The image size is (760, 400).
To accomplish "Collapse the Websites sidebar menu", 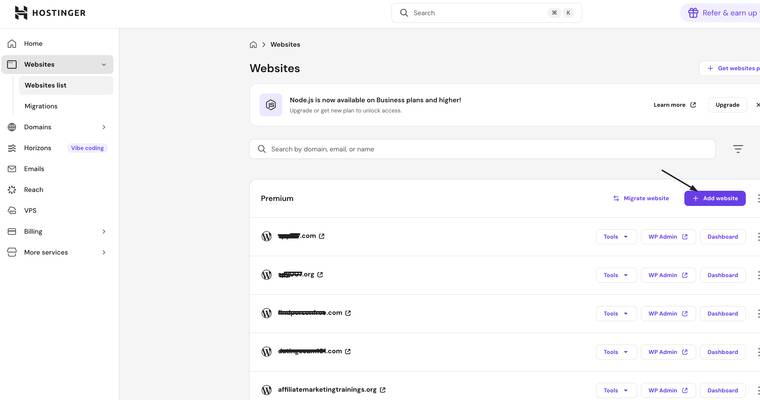I will [x=104, y=65].
